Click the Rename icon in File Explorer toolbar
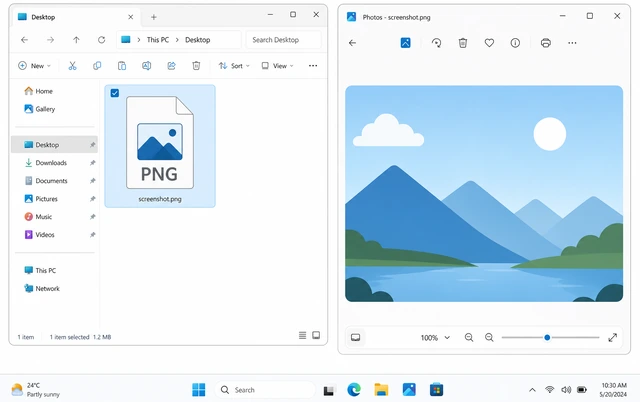Screen dimensions: 640x402 [x=147, y=66]
